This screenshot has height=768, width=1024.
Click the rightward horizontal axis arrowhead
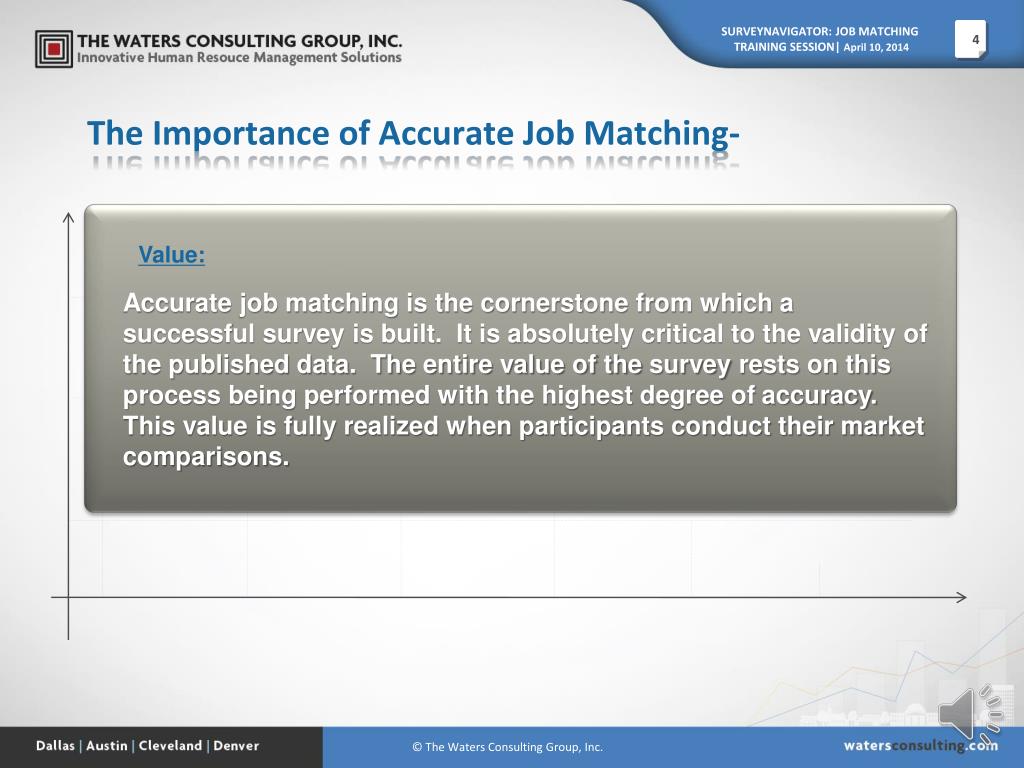[x=961, y=597]
